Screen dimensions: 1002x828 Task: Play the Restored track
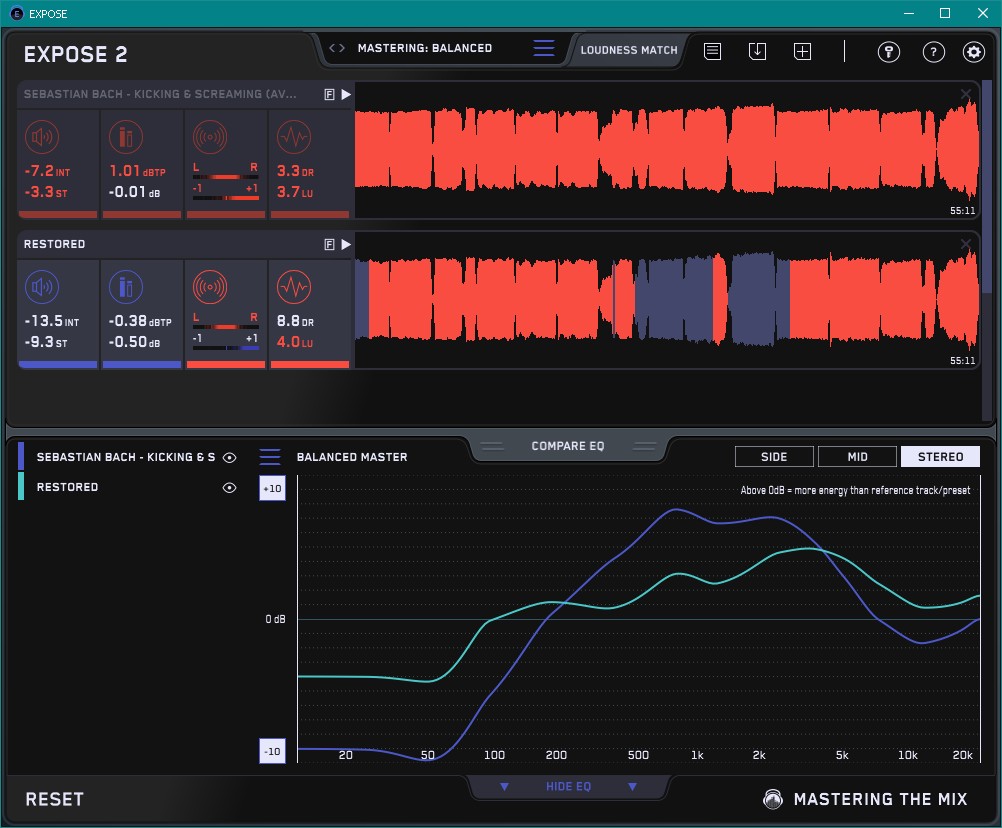(346, 244)
